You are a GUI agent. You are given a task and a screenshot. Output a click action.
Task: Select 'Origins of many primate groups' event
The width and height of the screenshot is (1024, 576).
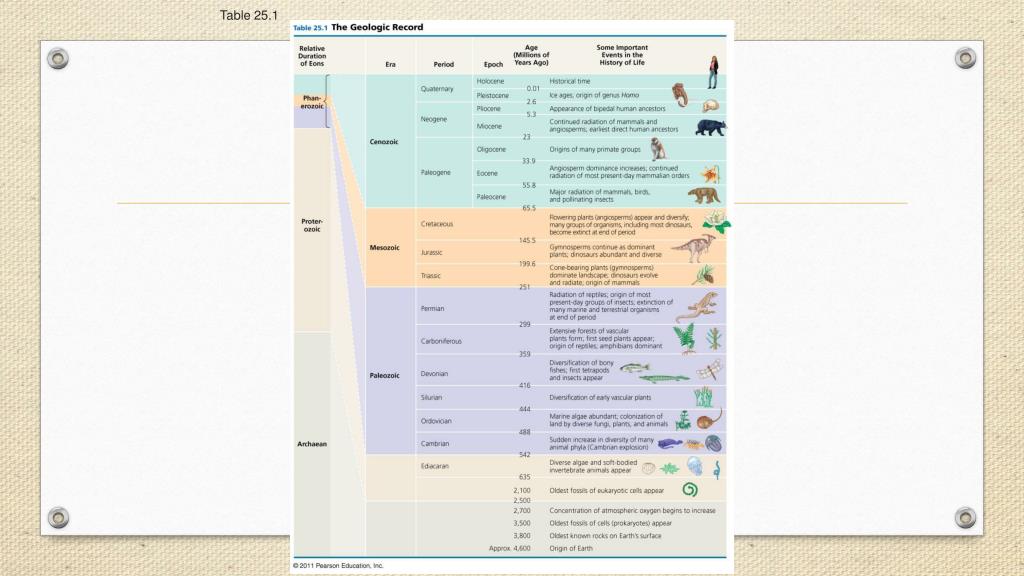click(x=595, y=150)
